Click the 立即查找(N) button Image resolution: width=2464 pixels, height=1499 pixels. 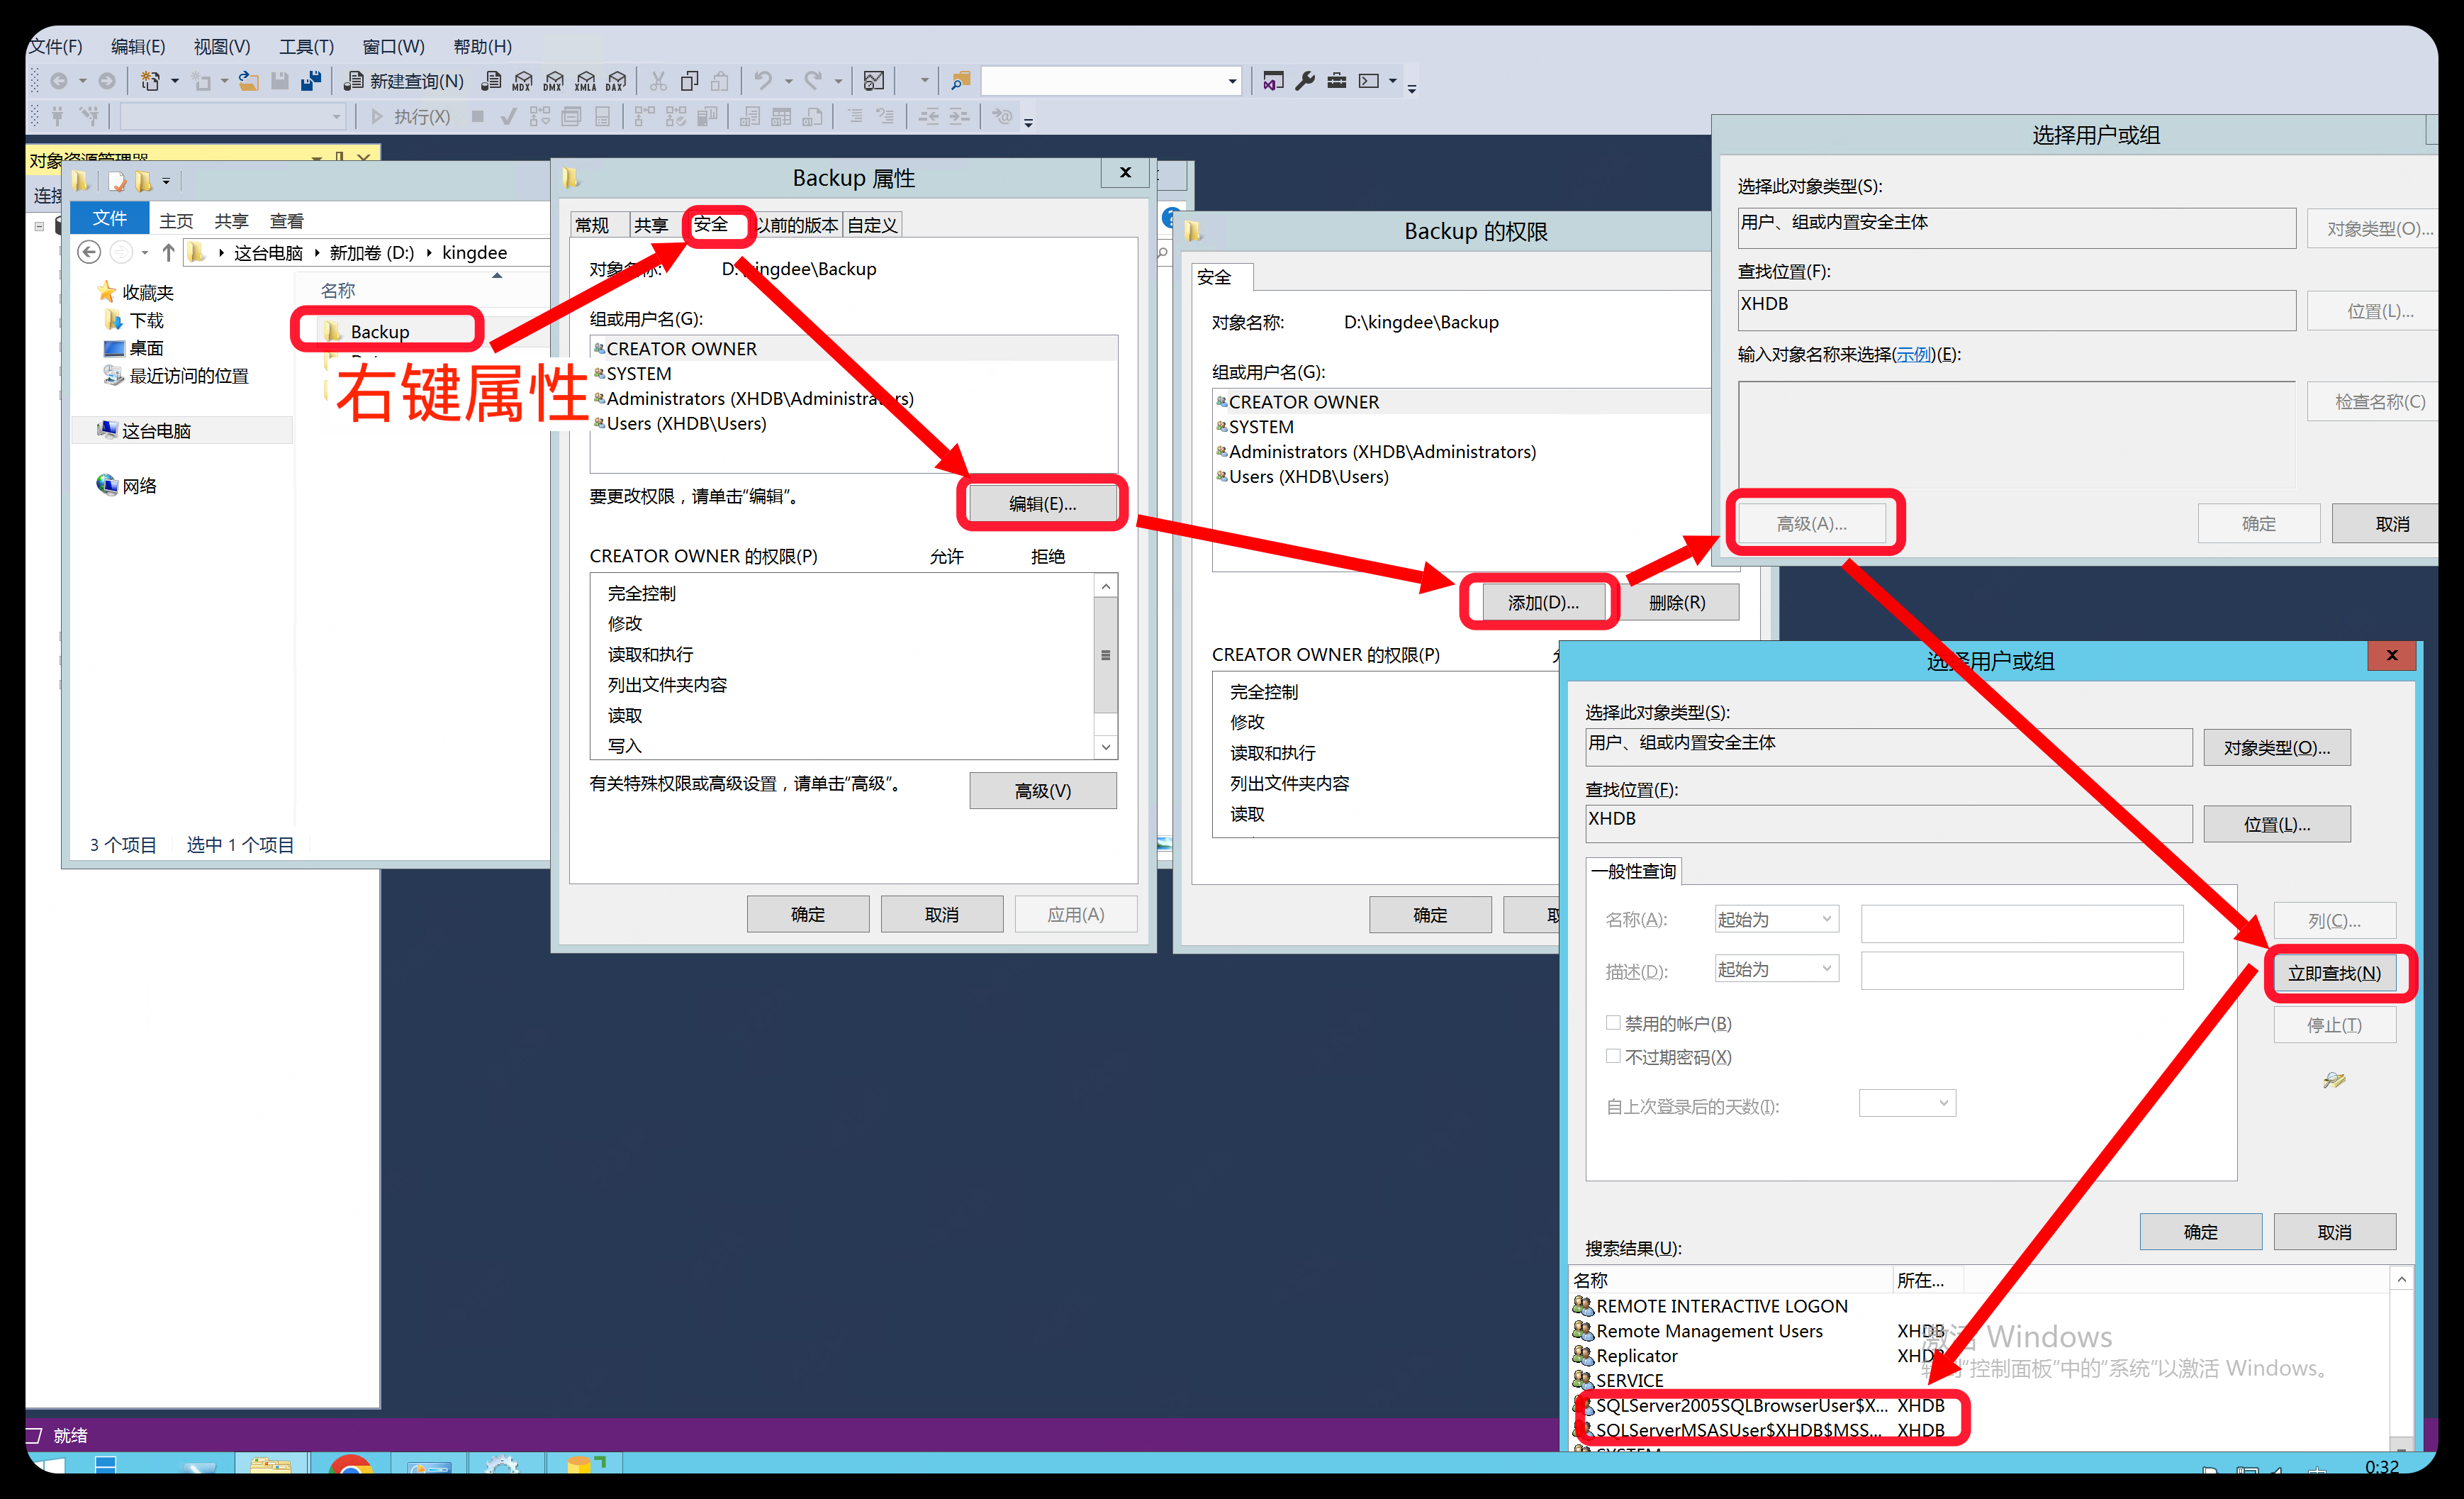click(2334, 972)
